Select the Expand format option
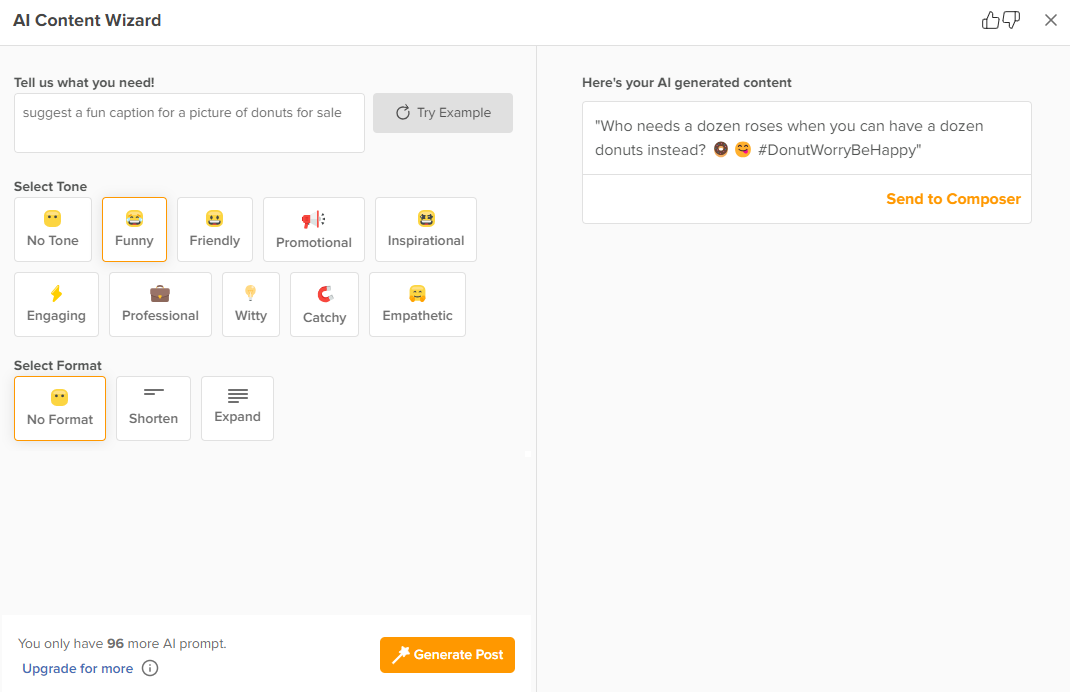The height and width of the screenshot is (692, 1070). pos(237,407)
